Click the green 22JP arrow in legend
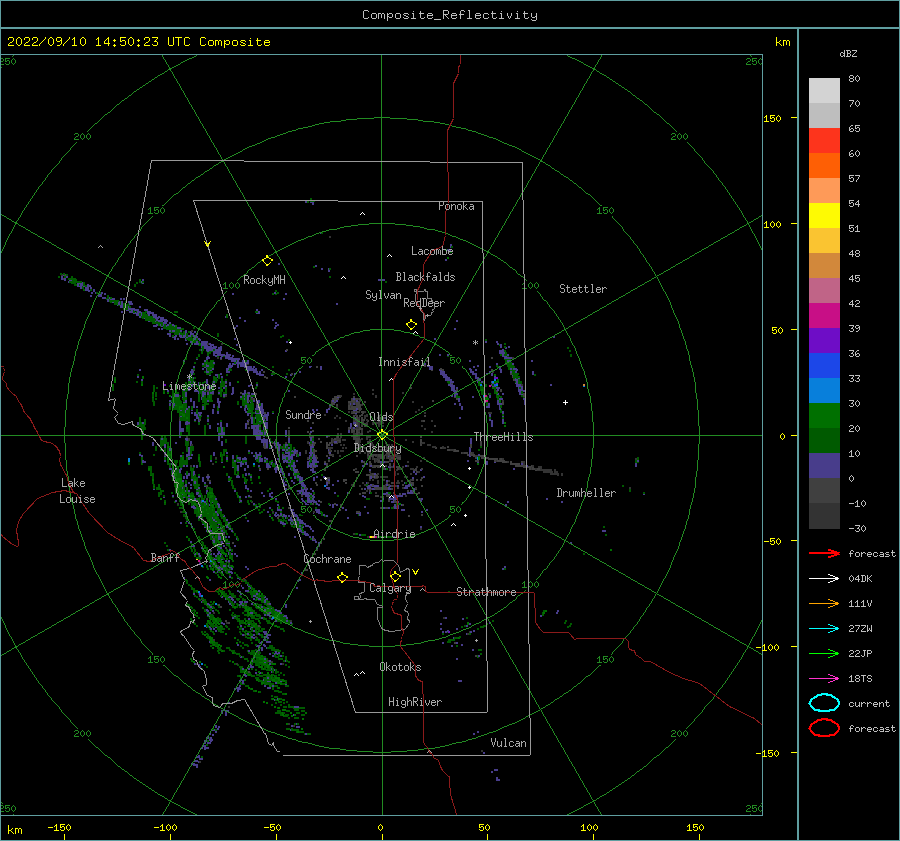Screen dimensions: 900x841 (x=824, y=653)
